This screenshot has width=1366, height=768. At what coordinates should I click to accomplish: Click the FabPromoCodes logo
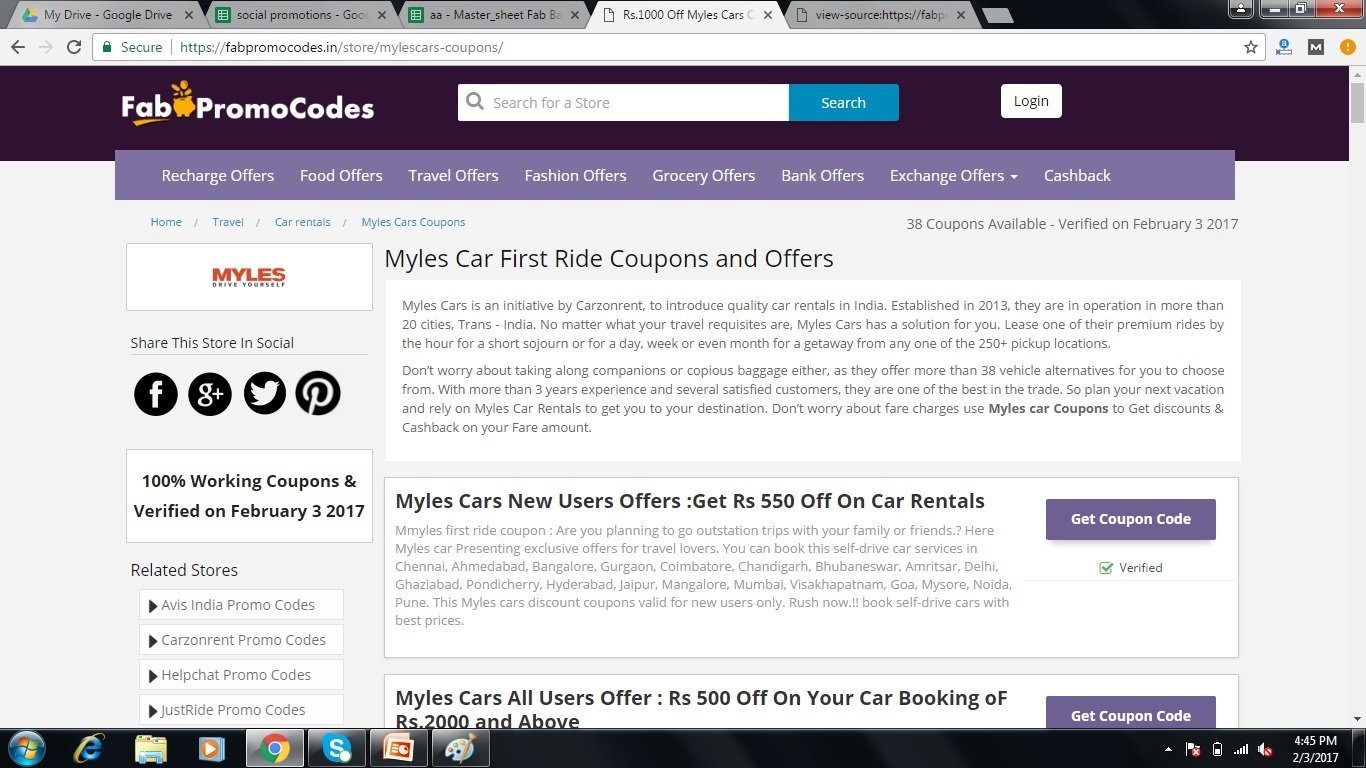tap(248, 104)
